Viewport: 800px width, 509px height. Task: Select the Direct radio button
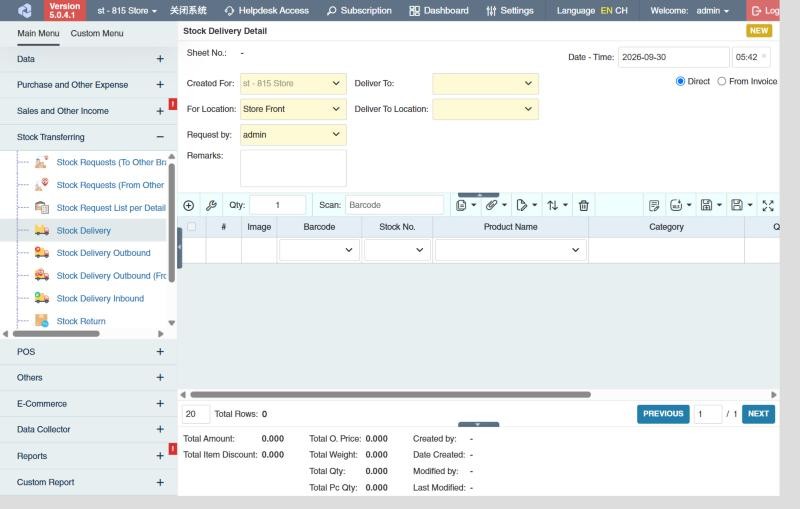(680, 81)
